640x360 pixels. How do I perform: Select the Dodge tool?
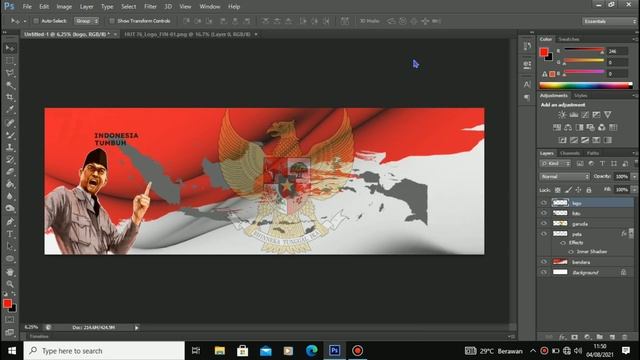tap(10, 208)
